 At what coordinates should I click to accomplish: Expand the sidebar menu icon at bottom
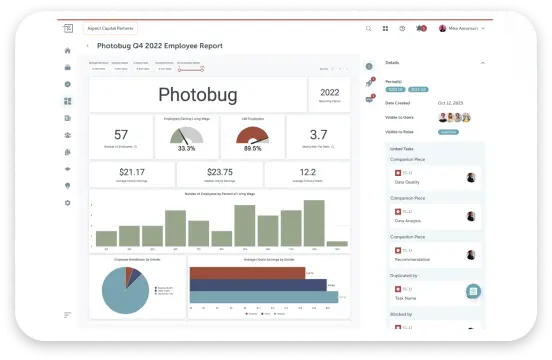[x=67, y=315]
